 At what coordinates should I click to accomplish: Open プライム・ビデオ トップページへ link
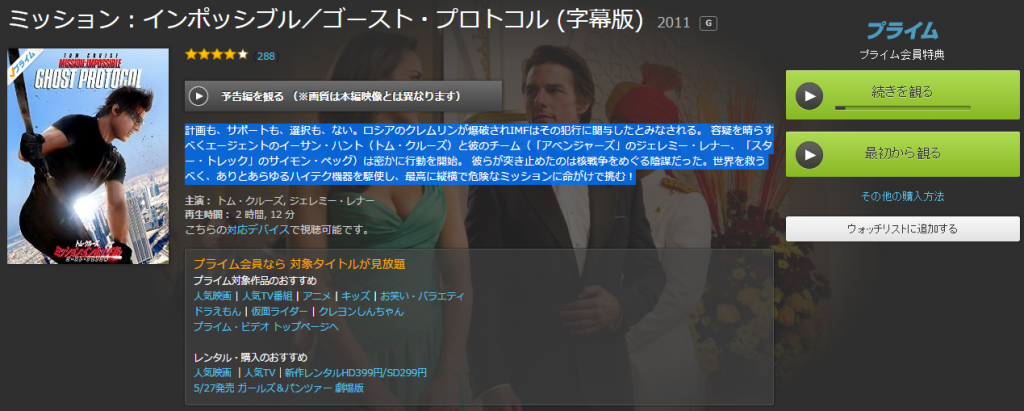point(266,326)
